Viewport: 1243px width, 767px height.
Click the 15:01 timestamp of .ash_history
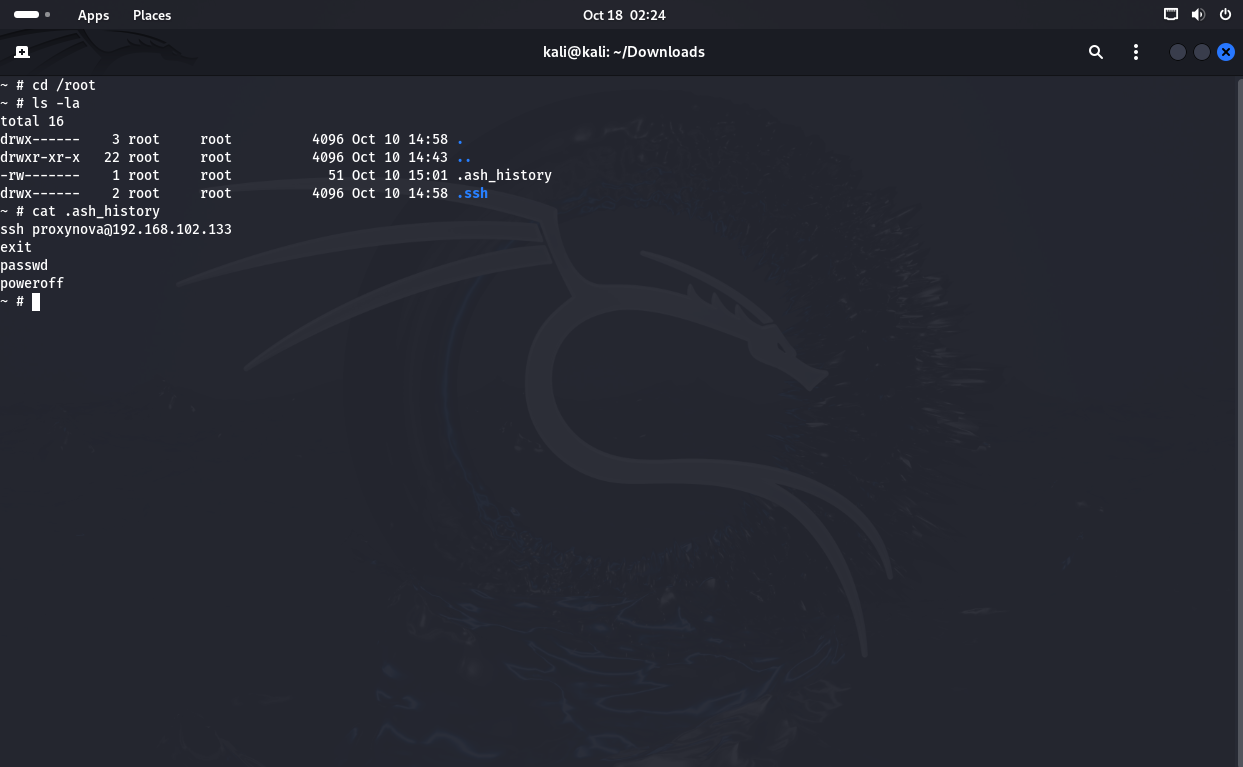point(428,175)
